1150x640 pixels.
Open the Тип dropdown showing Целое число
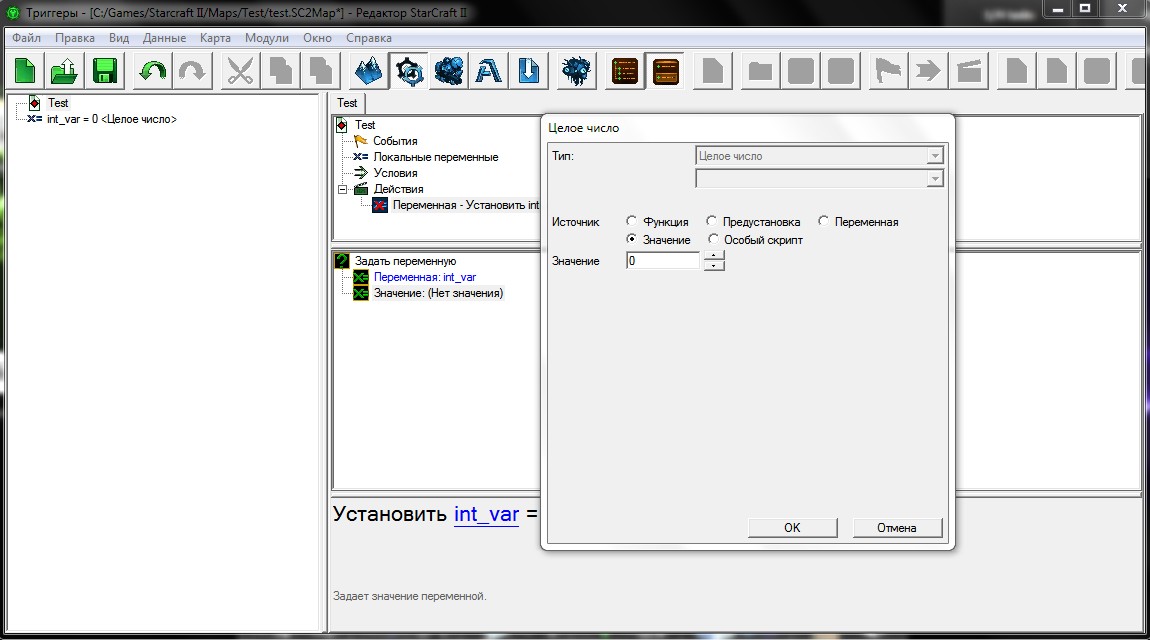(x=819, y=155)
